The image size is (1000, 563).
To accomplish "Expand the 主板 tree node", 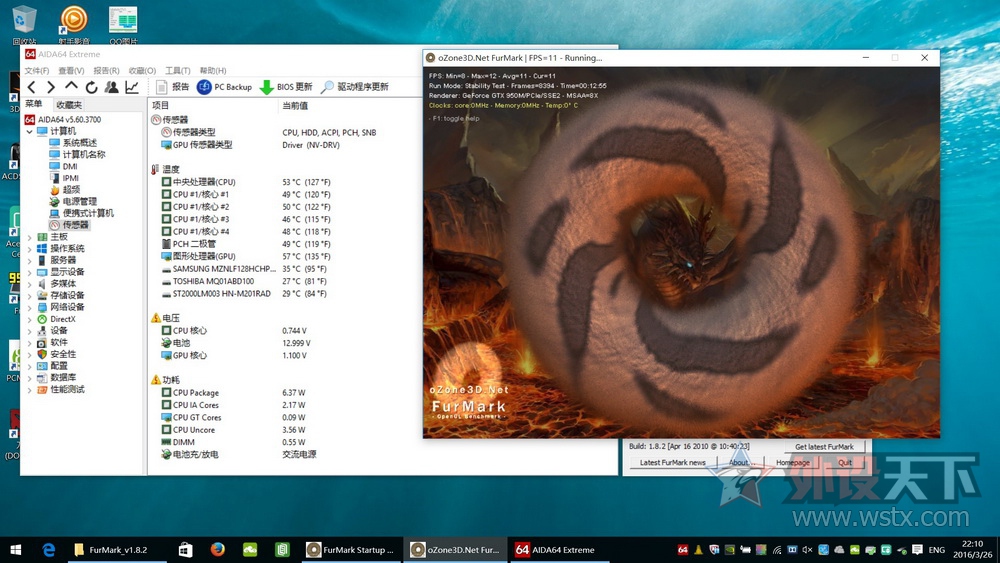I will [29, 237].
